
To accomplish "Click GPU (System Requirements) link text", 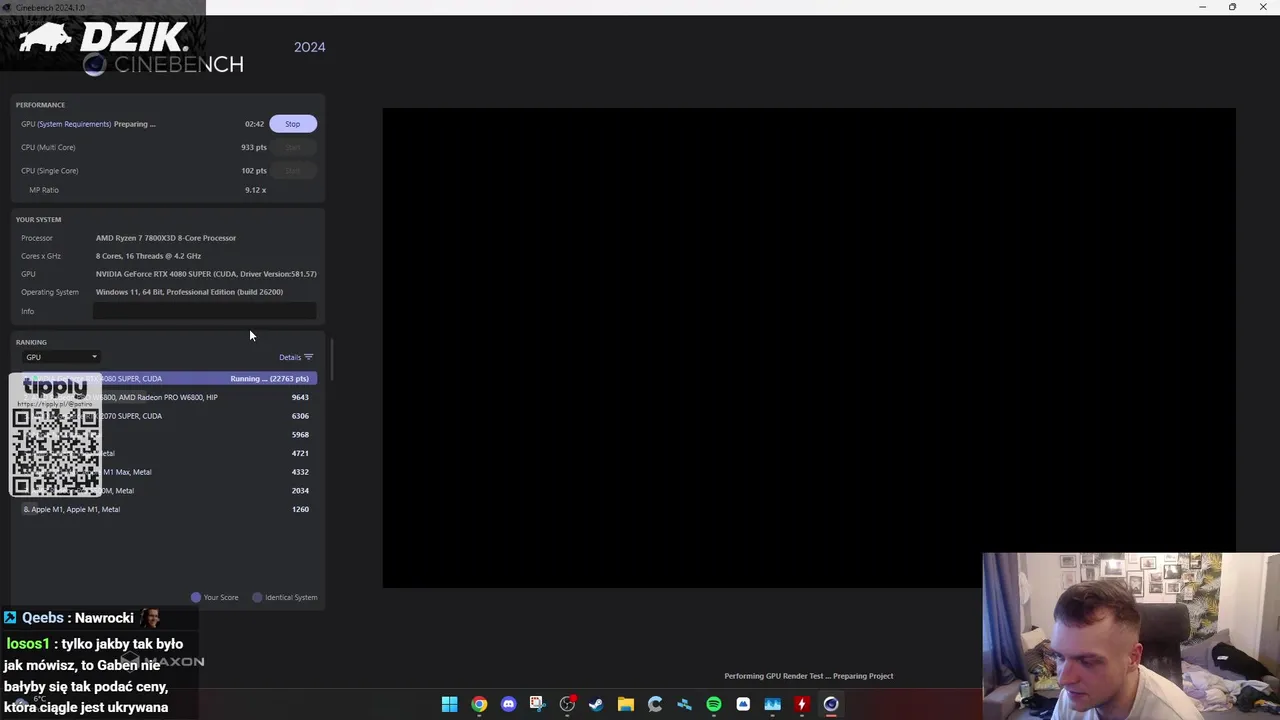I will 74,124.
